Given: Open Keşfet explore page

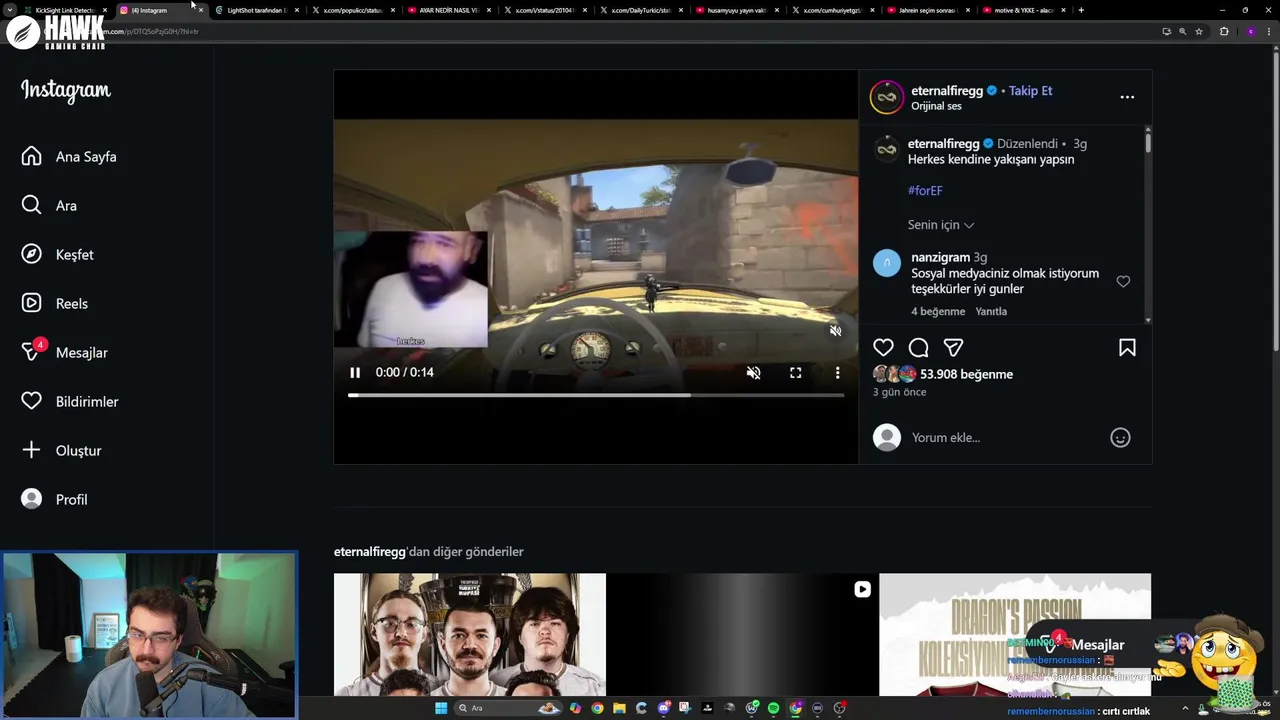Looking at the screenshot, I should point(57,255).
